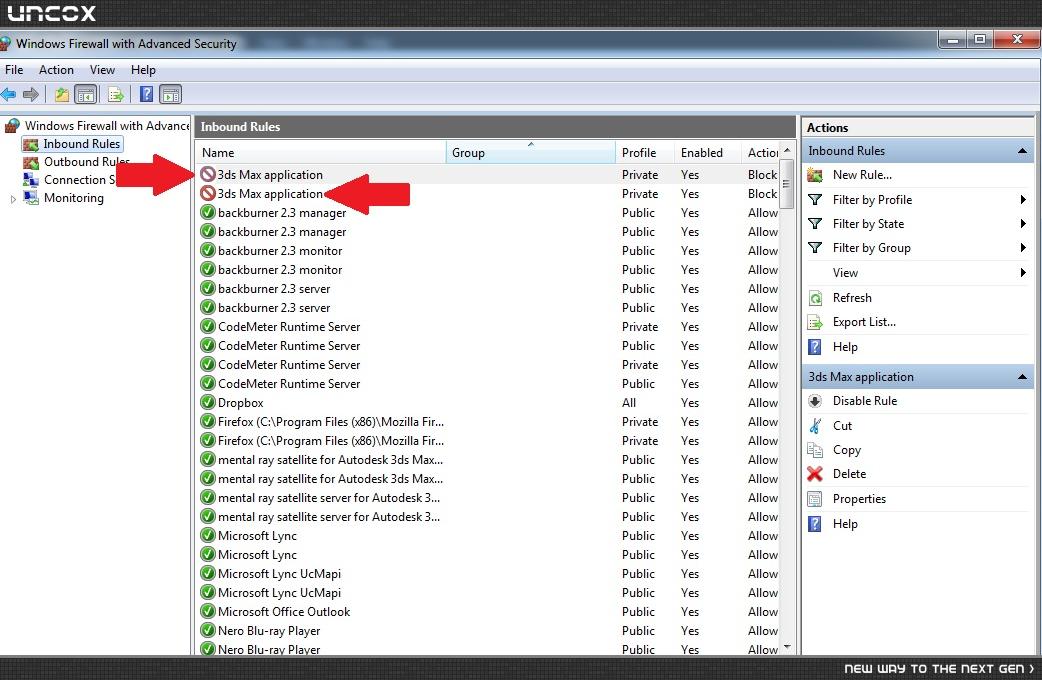Click the Cut scissors icon

coord(815,425)
